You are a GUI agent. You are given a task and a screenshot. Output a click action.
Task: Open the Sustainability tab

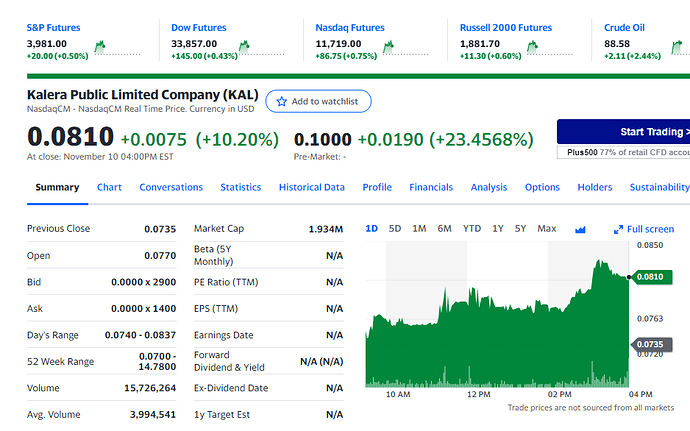pos(660,188)
